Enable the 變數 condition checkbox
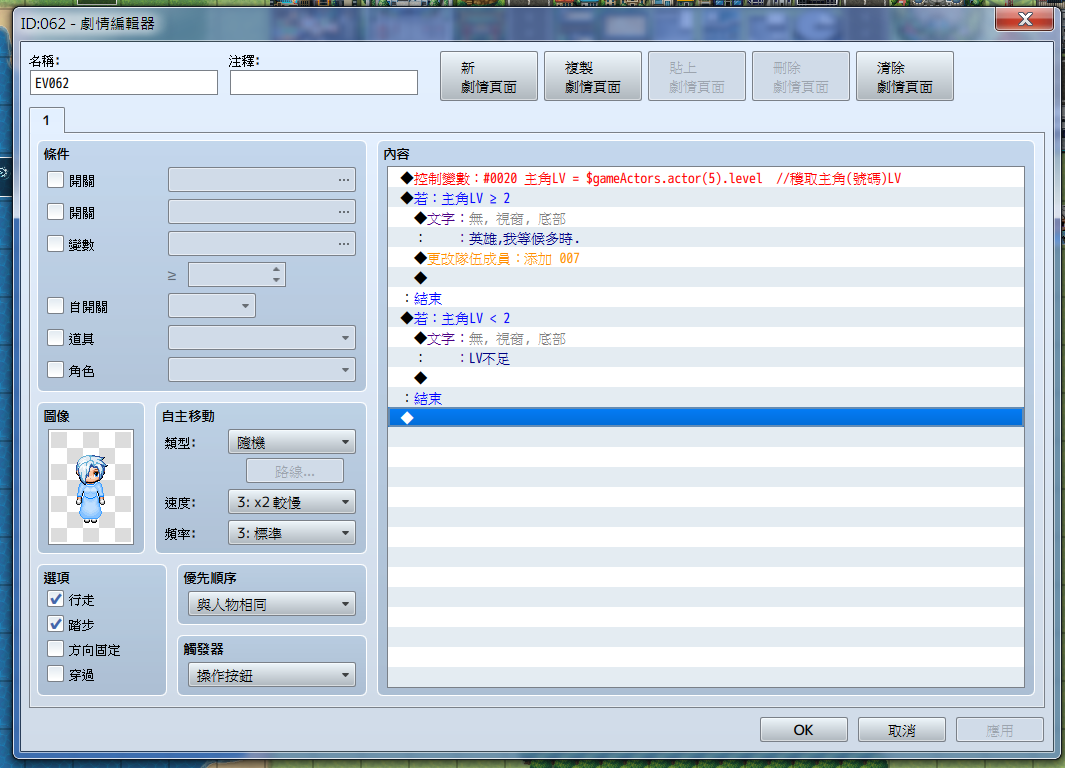Viewport: 1065px width, 768px height. tap(56, 244)
